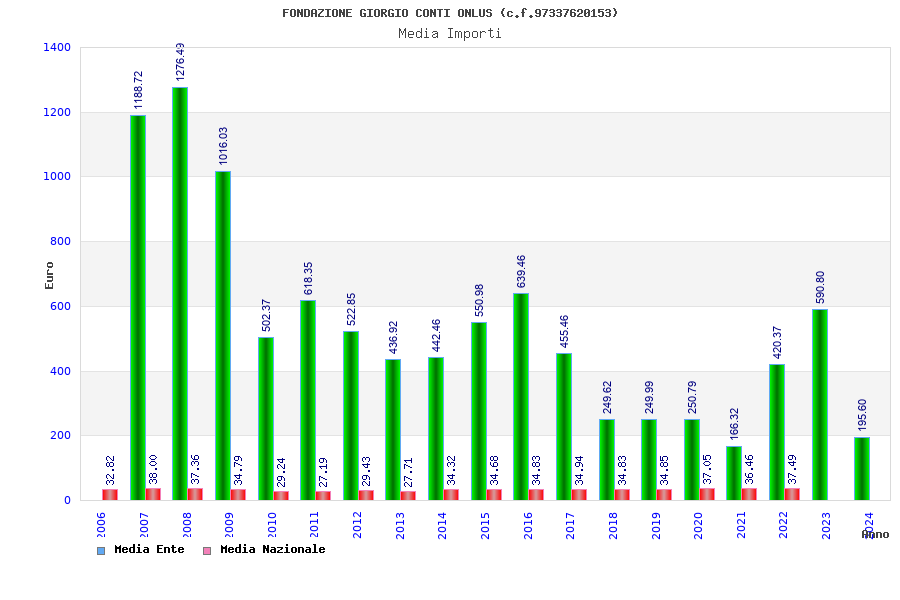The width and height of the screenshot is (900, 600).
Task: Click the green bar labeled 442.46
Action: [436, 428]
